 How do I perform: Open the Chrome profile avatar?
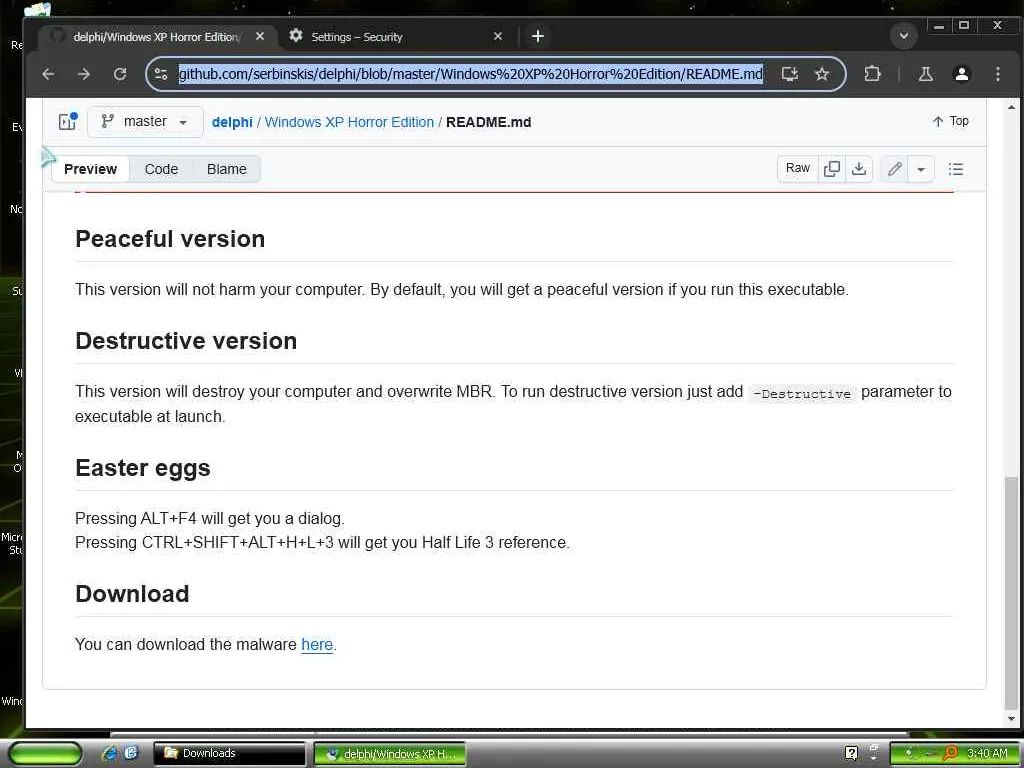(x=961, y=74)
